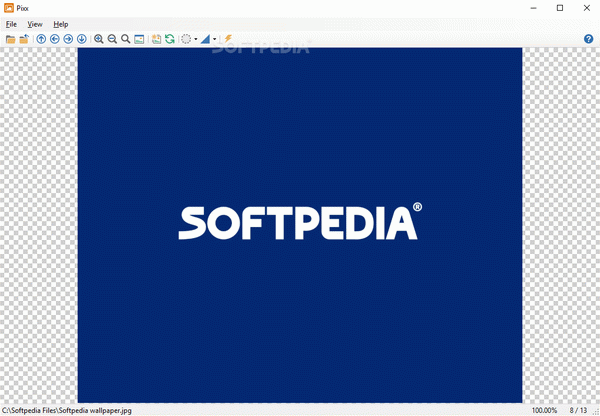Click the folder icon with the up arrow
Viewport: 600px width, 416px height.
[24, 39]
